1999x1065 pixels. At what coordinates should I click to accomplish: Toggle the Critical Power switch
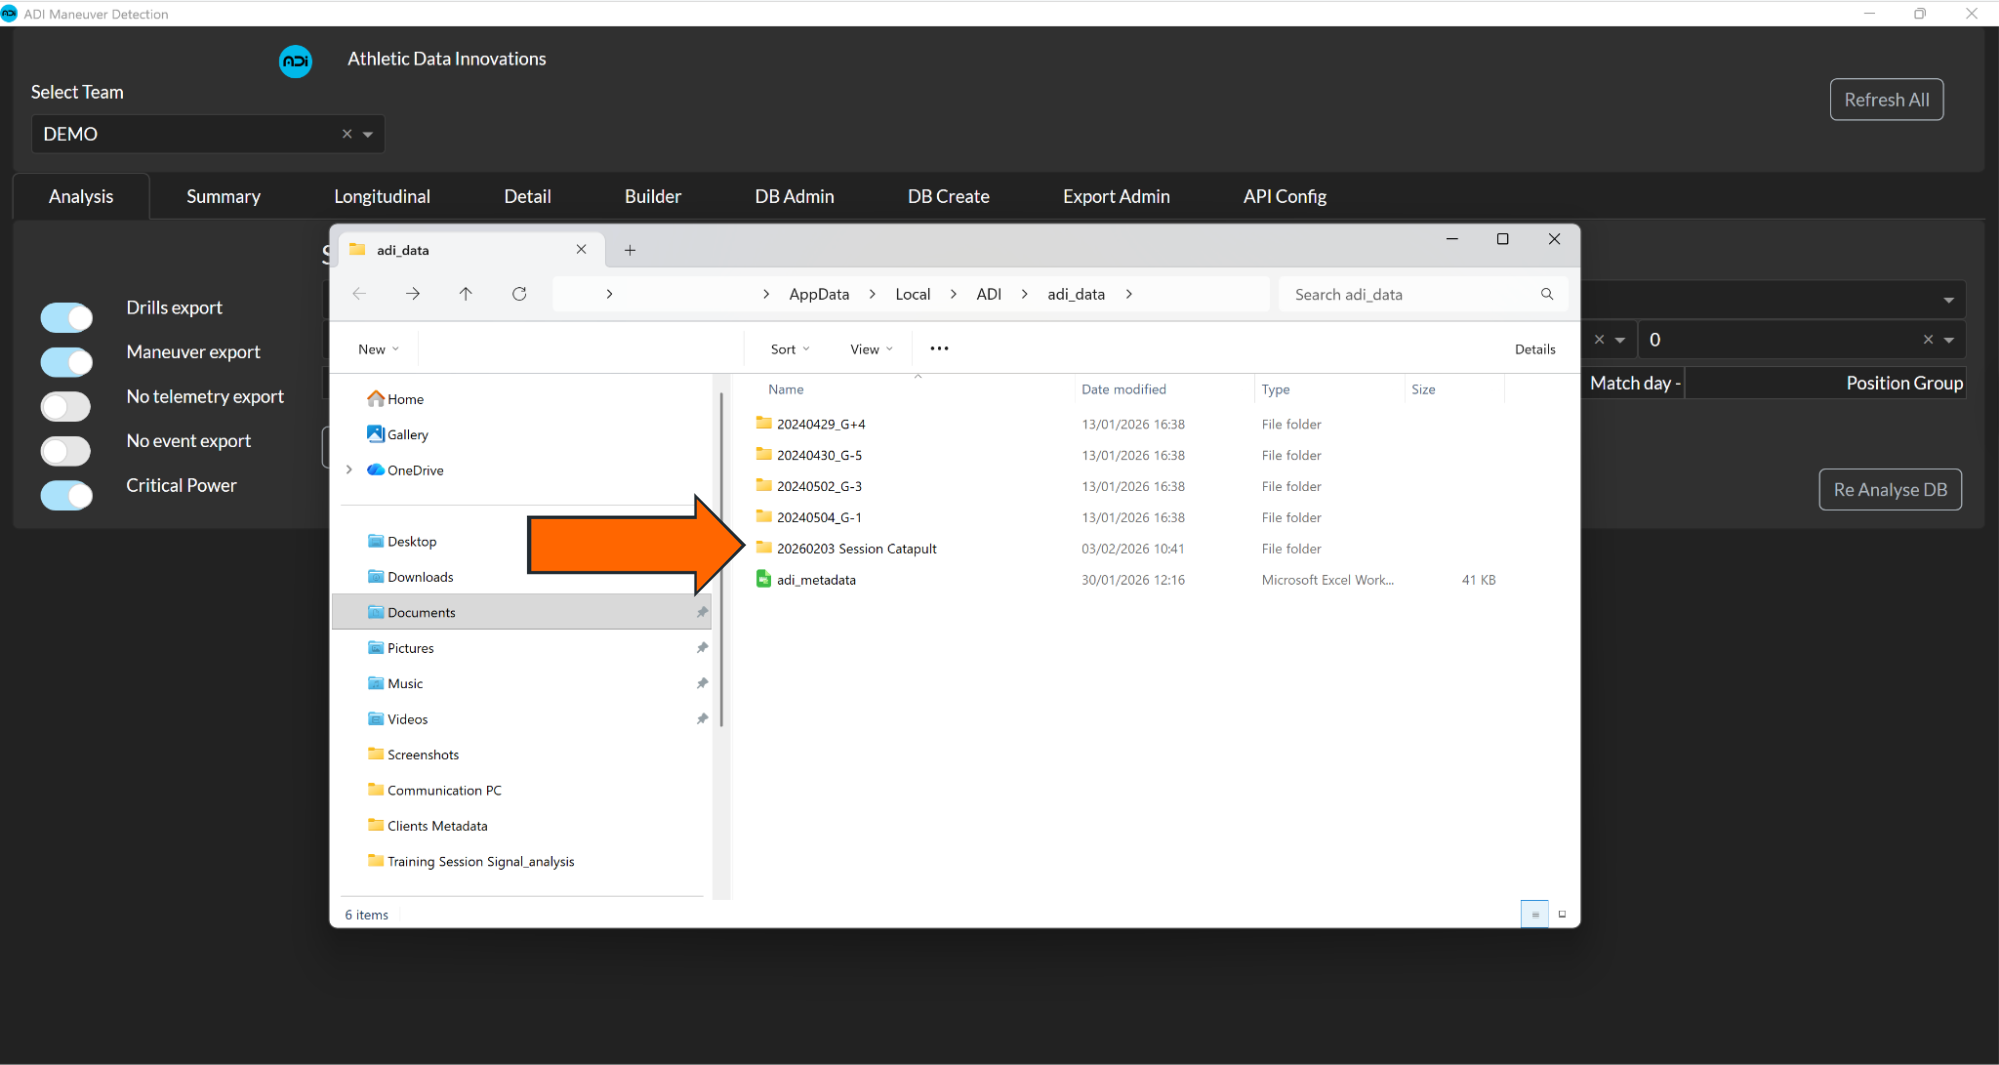[x=66, y=495]
